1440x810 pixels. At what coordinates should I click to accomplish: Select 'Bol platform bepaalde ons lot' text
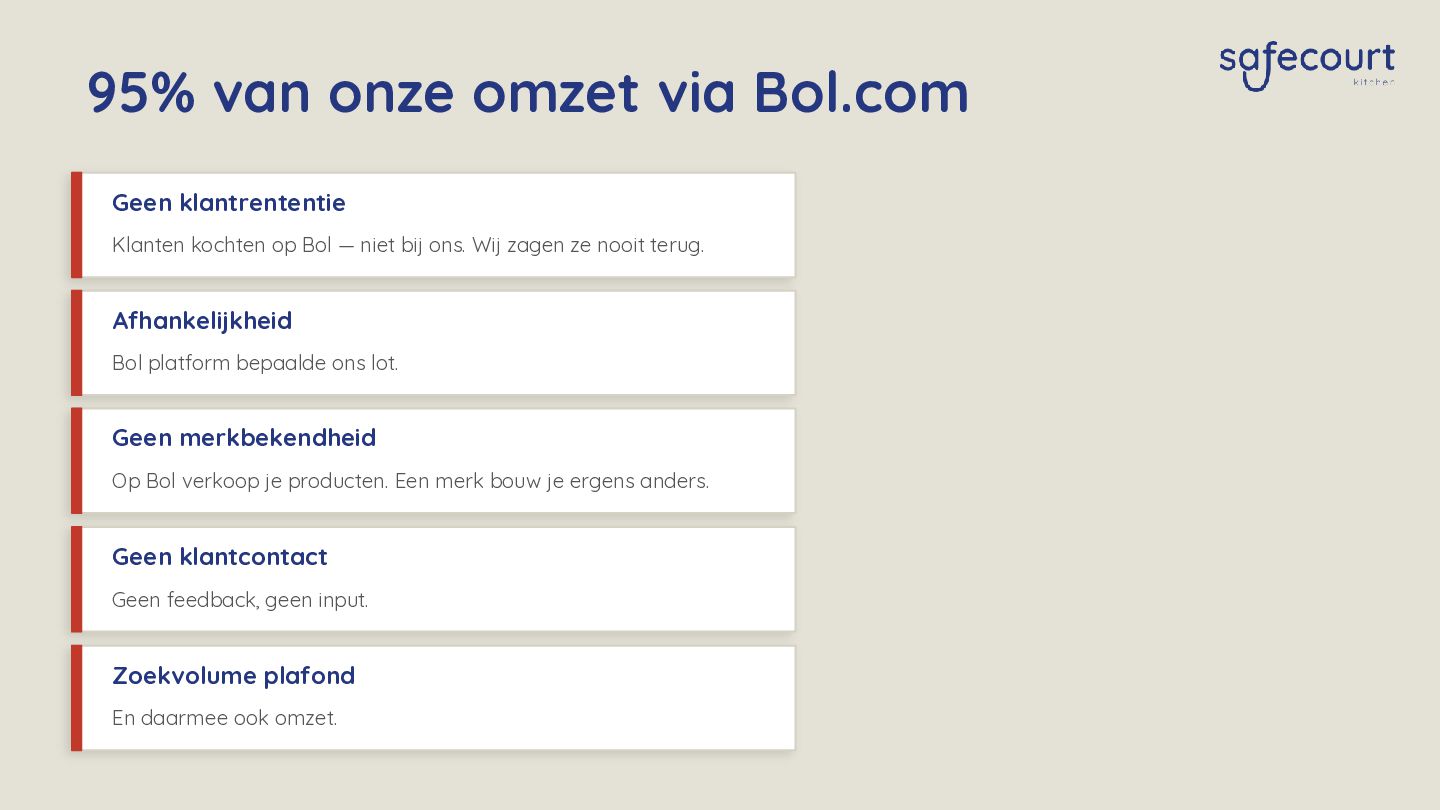[x=255, y=363]
